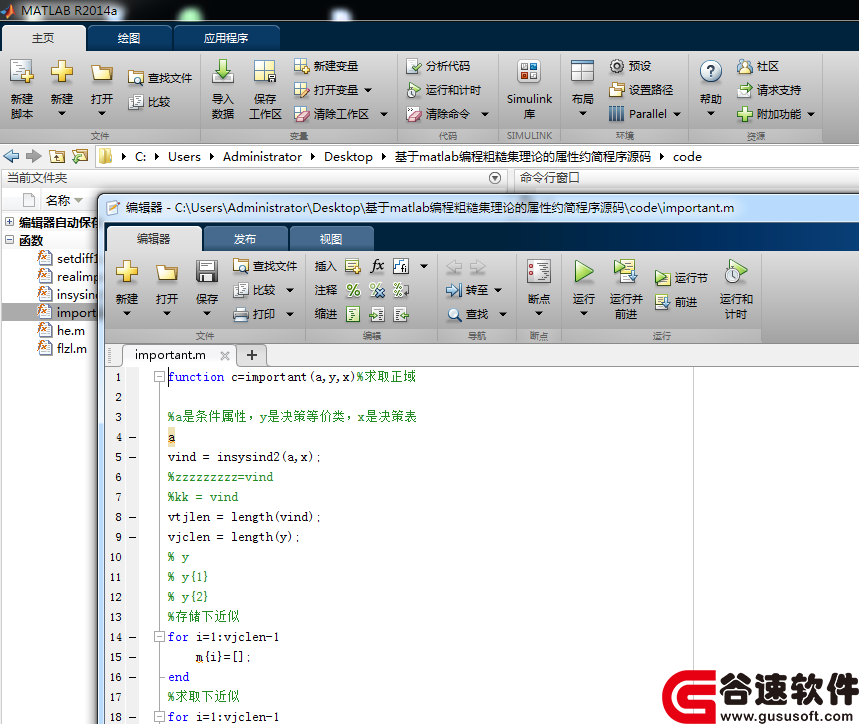
Task: Click Advance (前进) in editor run group
Action: tap(676, 302)
